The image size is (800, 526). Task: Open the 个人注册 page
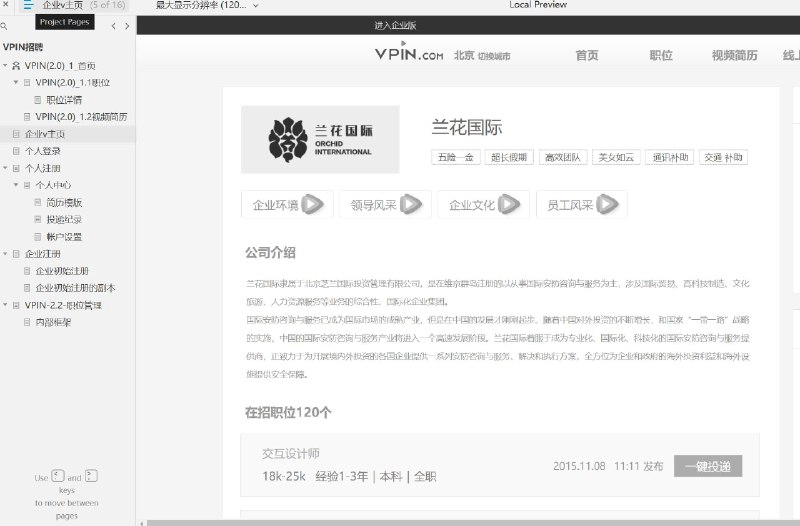[42, 168]
